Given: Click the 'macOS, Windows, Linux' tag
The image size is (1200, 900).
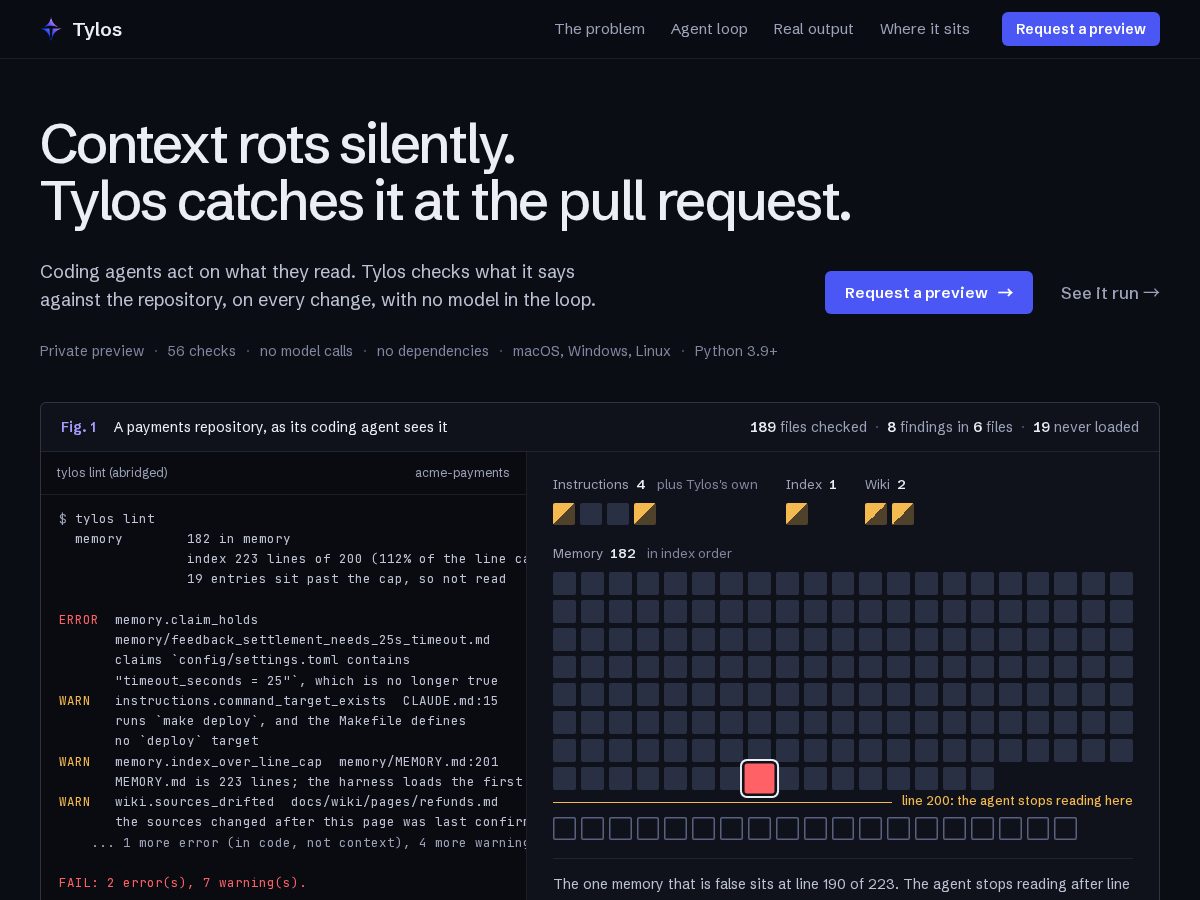Looking at the screenshot, I should click(592, 351).
